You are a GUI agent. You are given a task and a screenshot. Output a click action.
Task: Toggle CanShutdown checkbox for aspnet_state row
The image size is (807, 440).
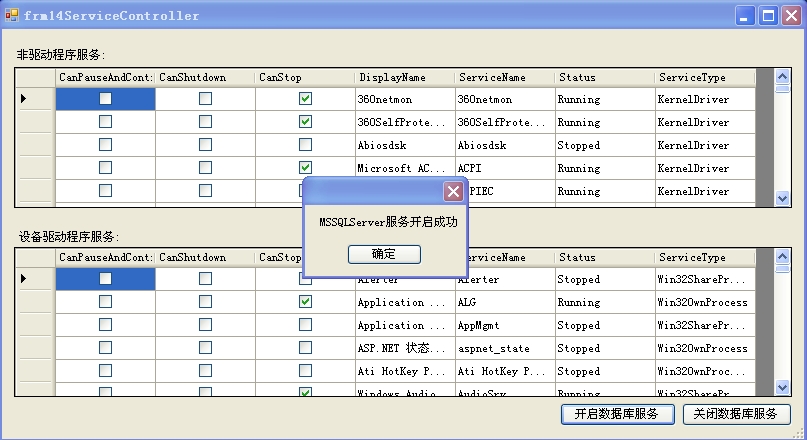[x=205, y=348]
